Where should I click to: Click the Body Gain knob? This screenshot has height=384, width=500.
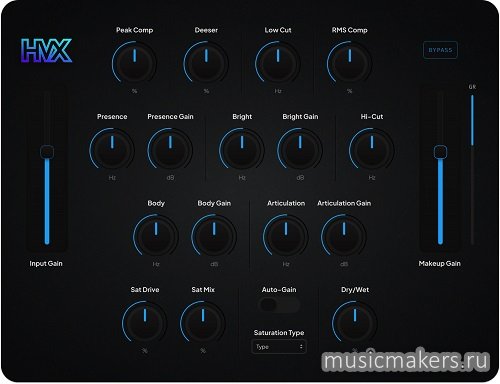click(214, 236)
